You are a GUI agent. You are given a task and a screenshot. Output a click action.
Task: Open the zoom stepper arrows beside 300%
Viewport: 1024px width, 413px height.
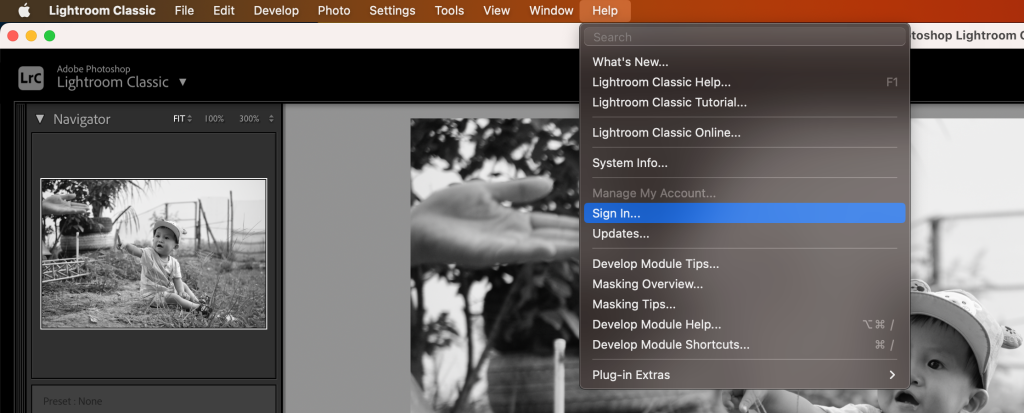(x=271, y=119)
